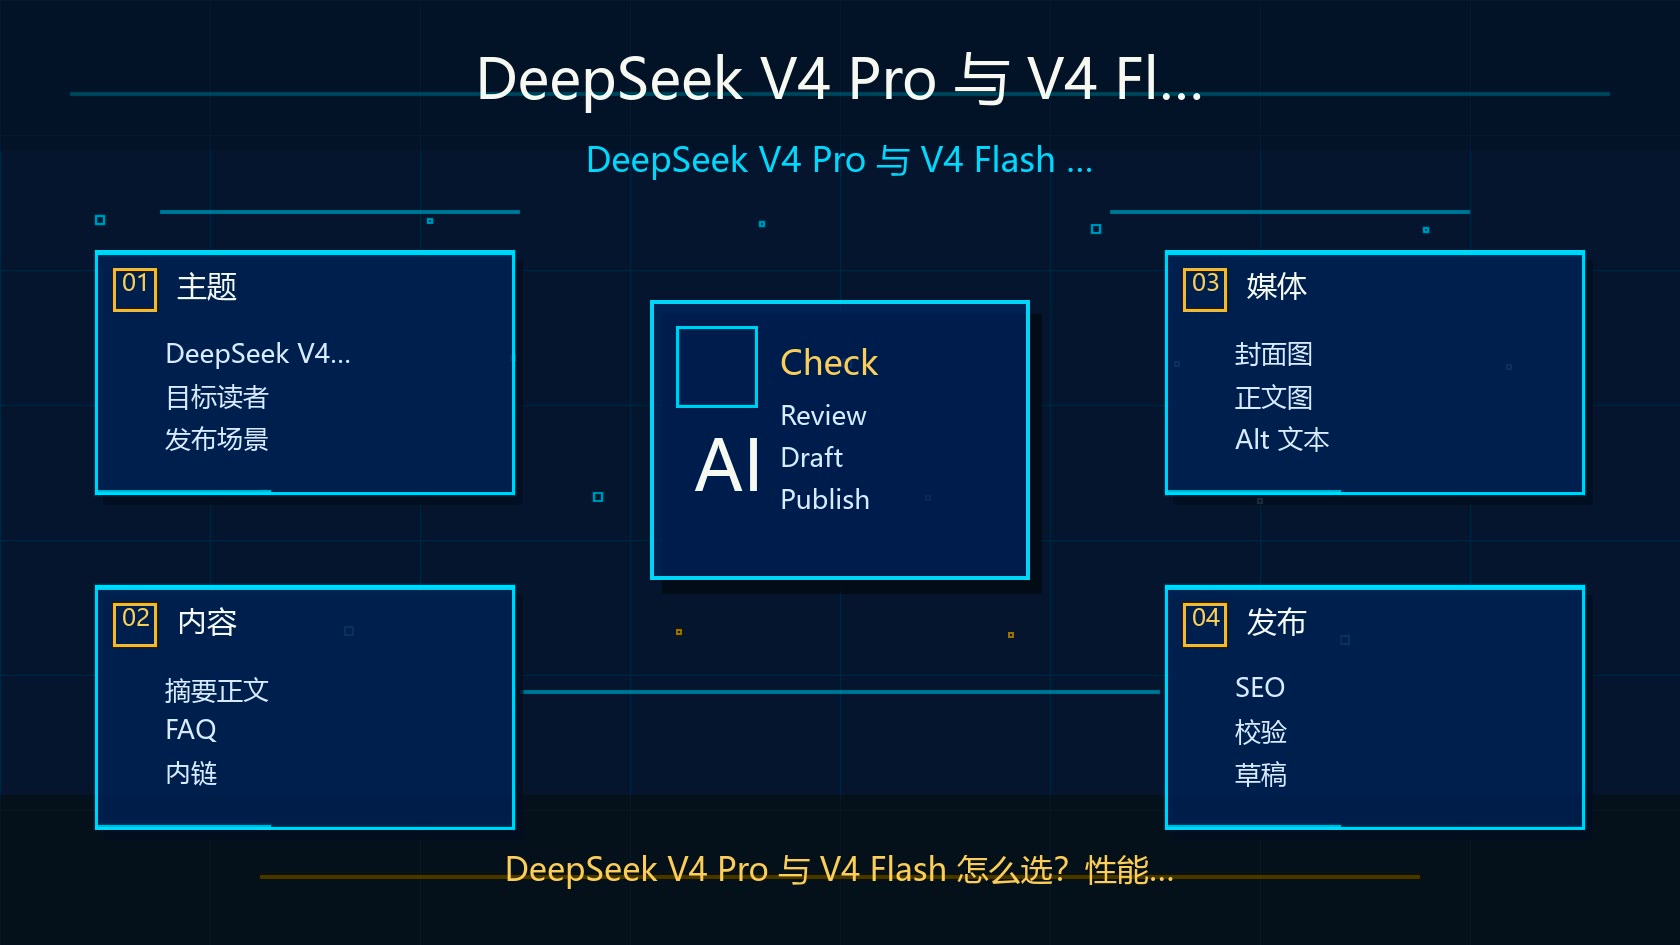1680x945 pixels.
Task: Click the 主题 card heading
Action: [x=207, y=287]
